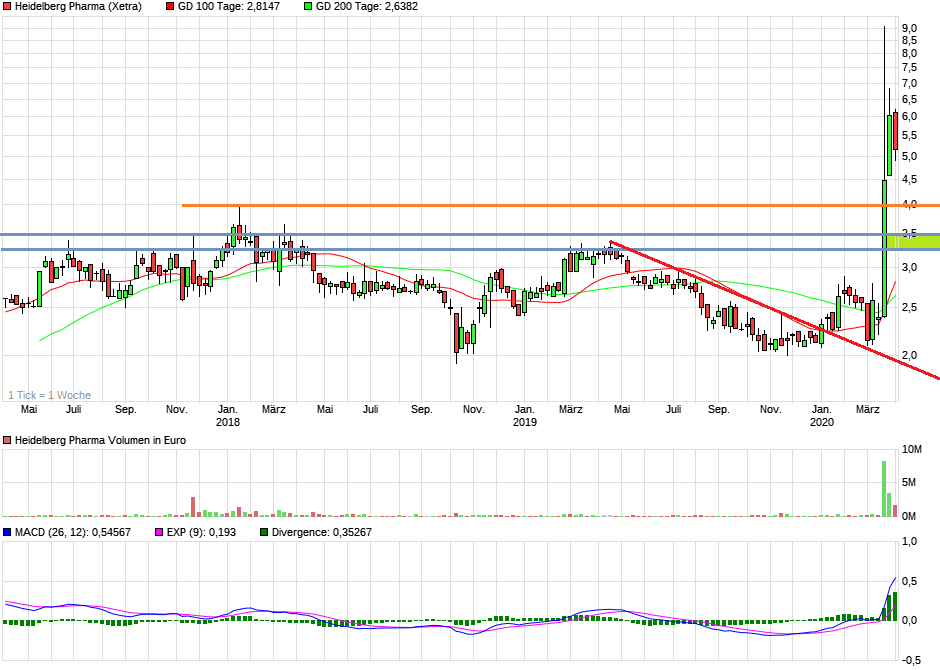This screenshot has width=940, height=670.
Task: Click the dark green Divergence legend marker
Action: pos(263,533)
